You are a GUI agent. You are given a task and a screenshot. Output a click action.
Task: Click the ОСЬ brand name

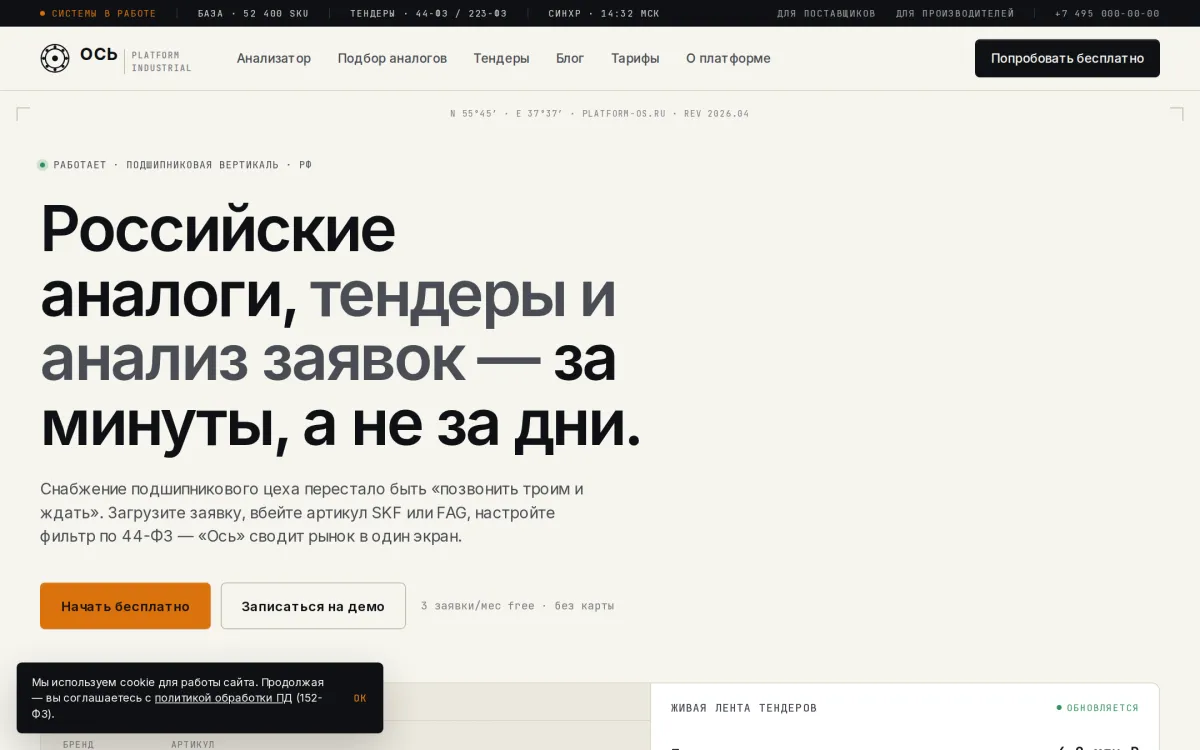[99, 54]
